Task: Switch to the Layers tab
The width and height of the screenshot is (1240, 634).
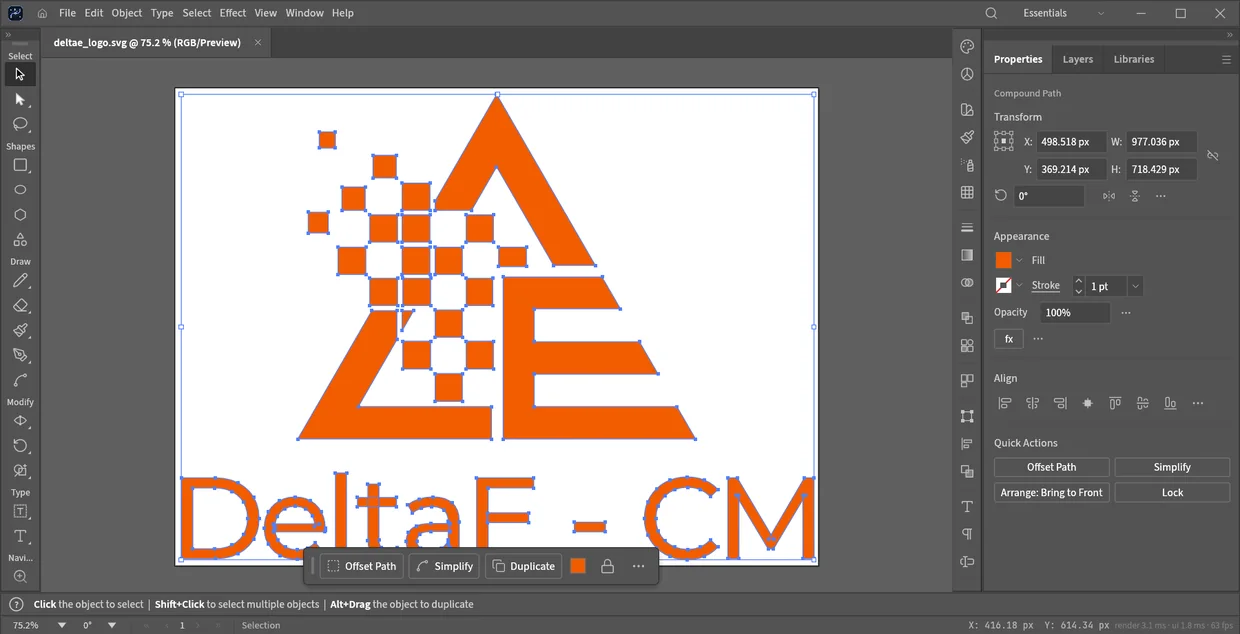Action: click(x=1077, y=59)
